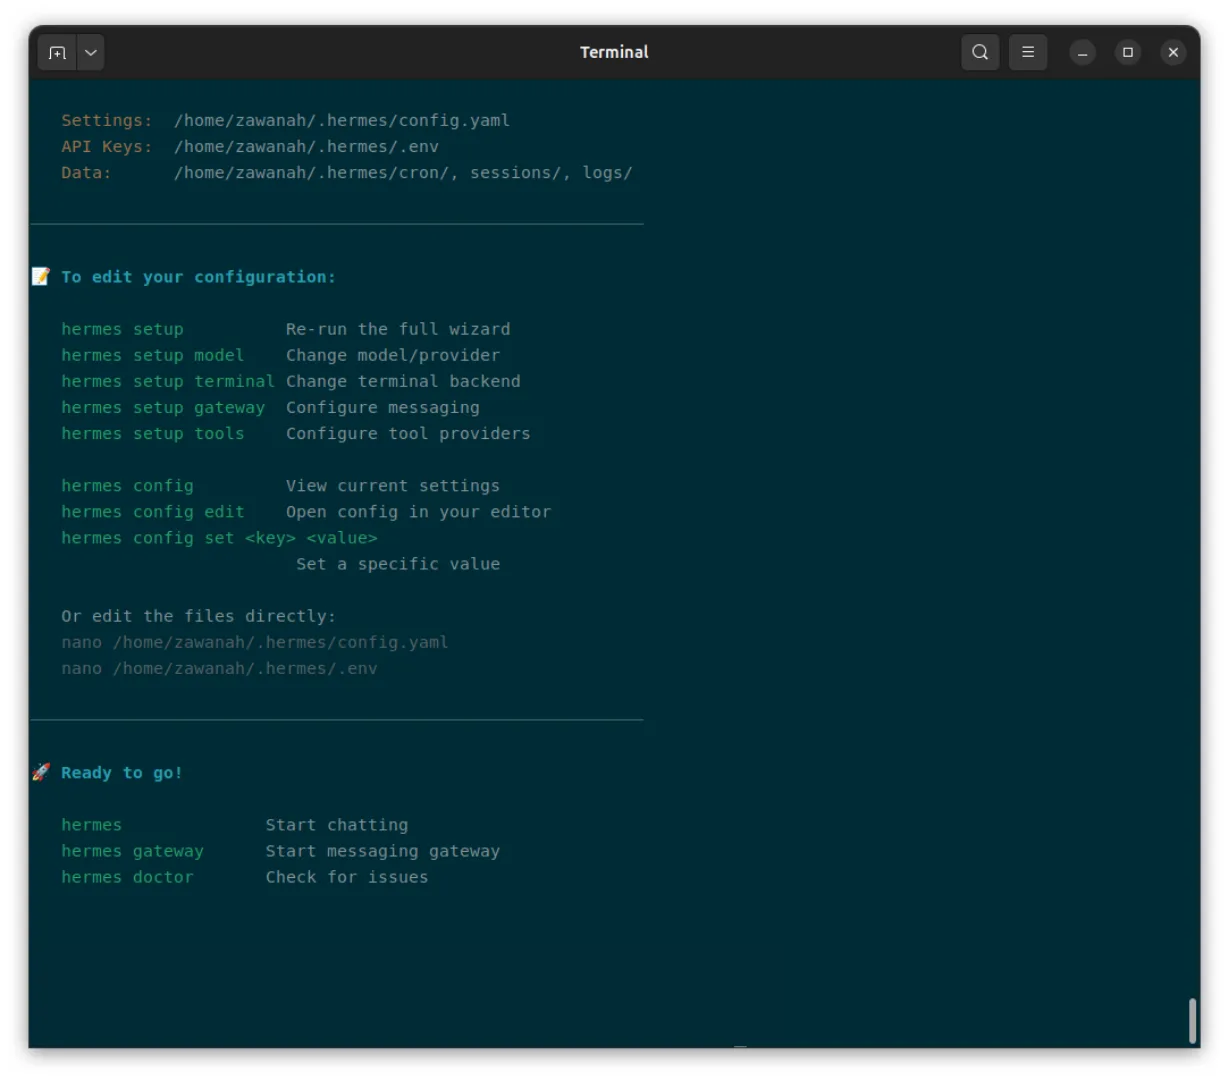This screenshot has width=1229, height=1080.
Task: Click the Terminal window title
Action: click(x=614, y=52)
